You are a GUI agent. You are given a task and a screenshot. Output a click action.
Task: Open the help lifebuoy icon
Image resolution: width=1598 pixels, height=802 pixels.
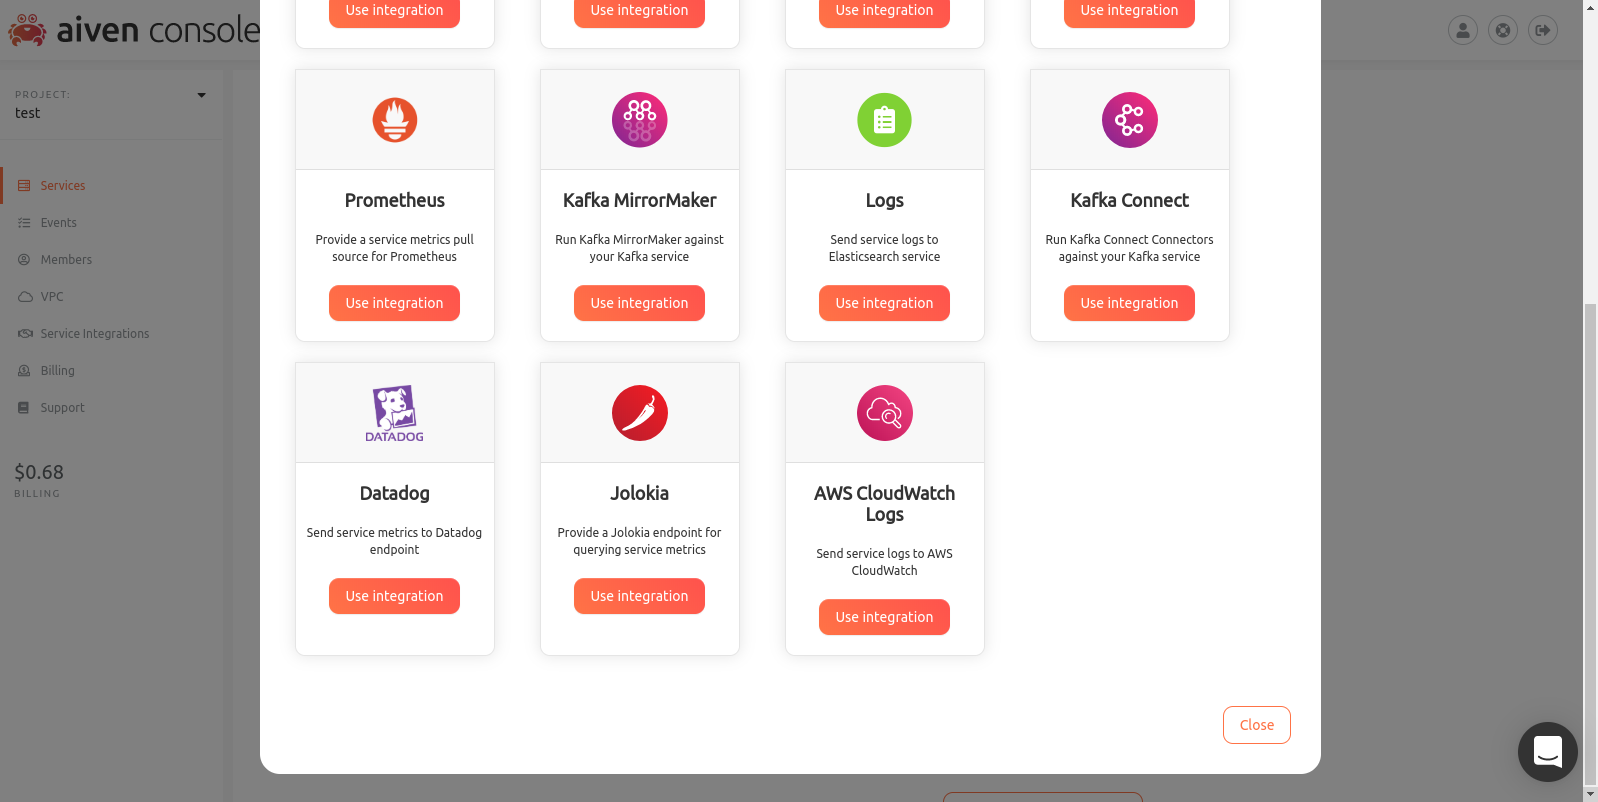coord(1502,30)
